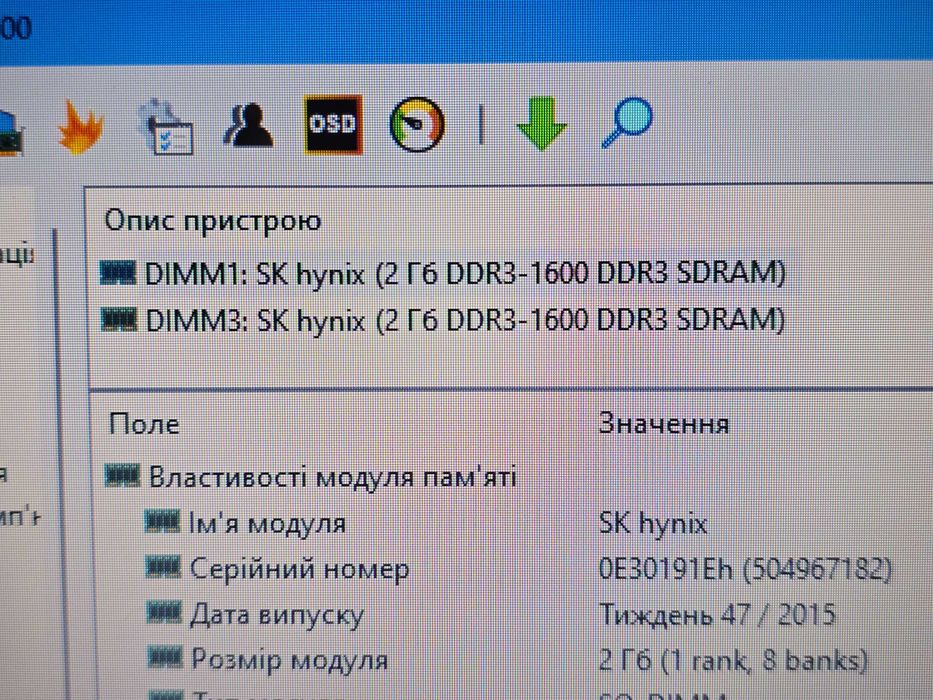Select 'Властивості модуля пам'яті' group row
This screenshot has width=933, height=700.
(x=311, y=477)
